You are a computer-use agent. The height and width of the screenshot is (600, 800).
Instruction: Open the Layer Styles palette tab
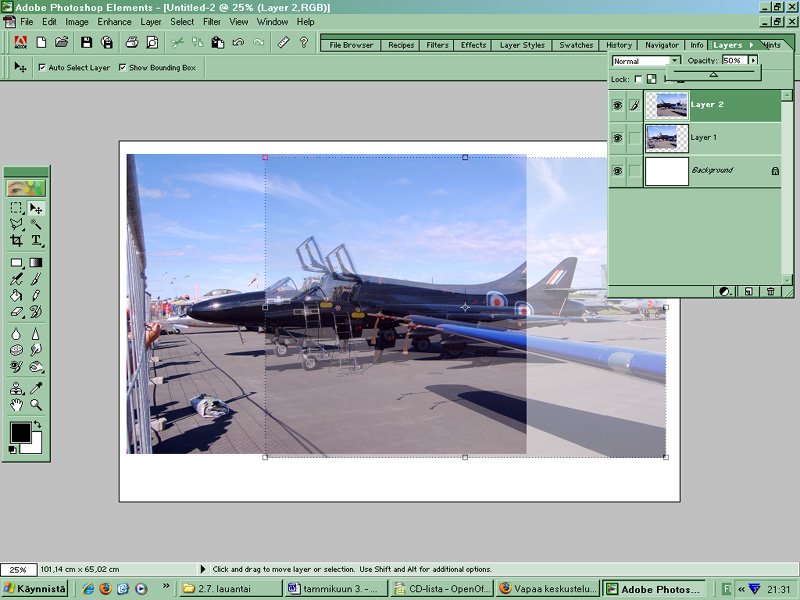click(x=522, y=45)
